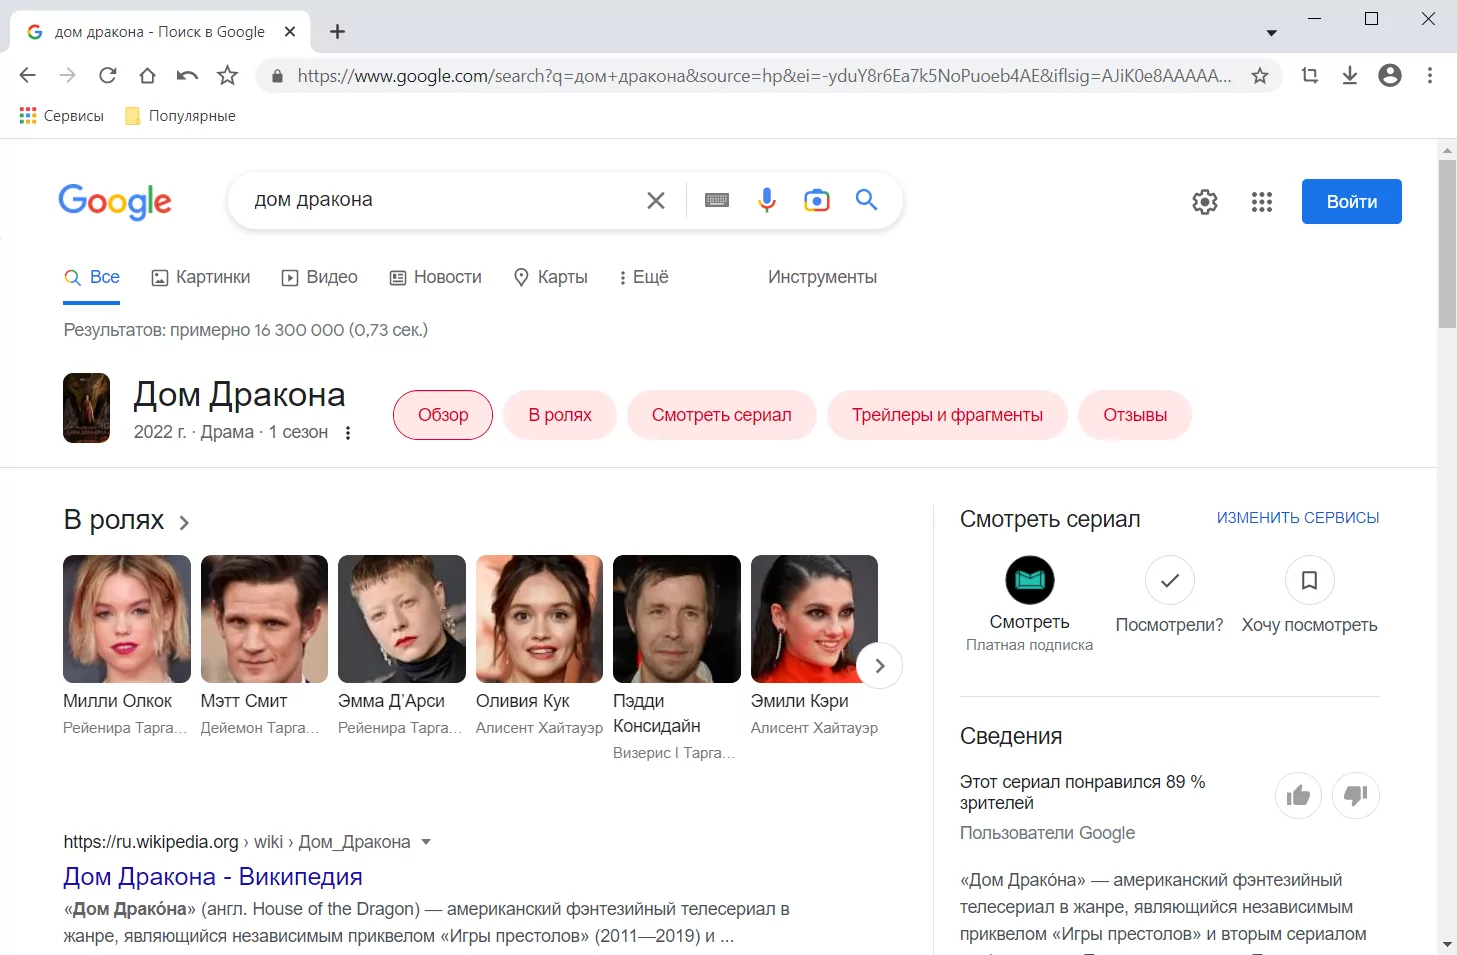Open the browser profile icon

[1390, 75]
